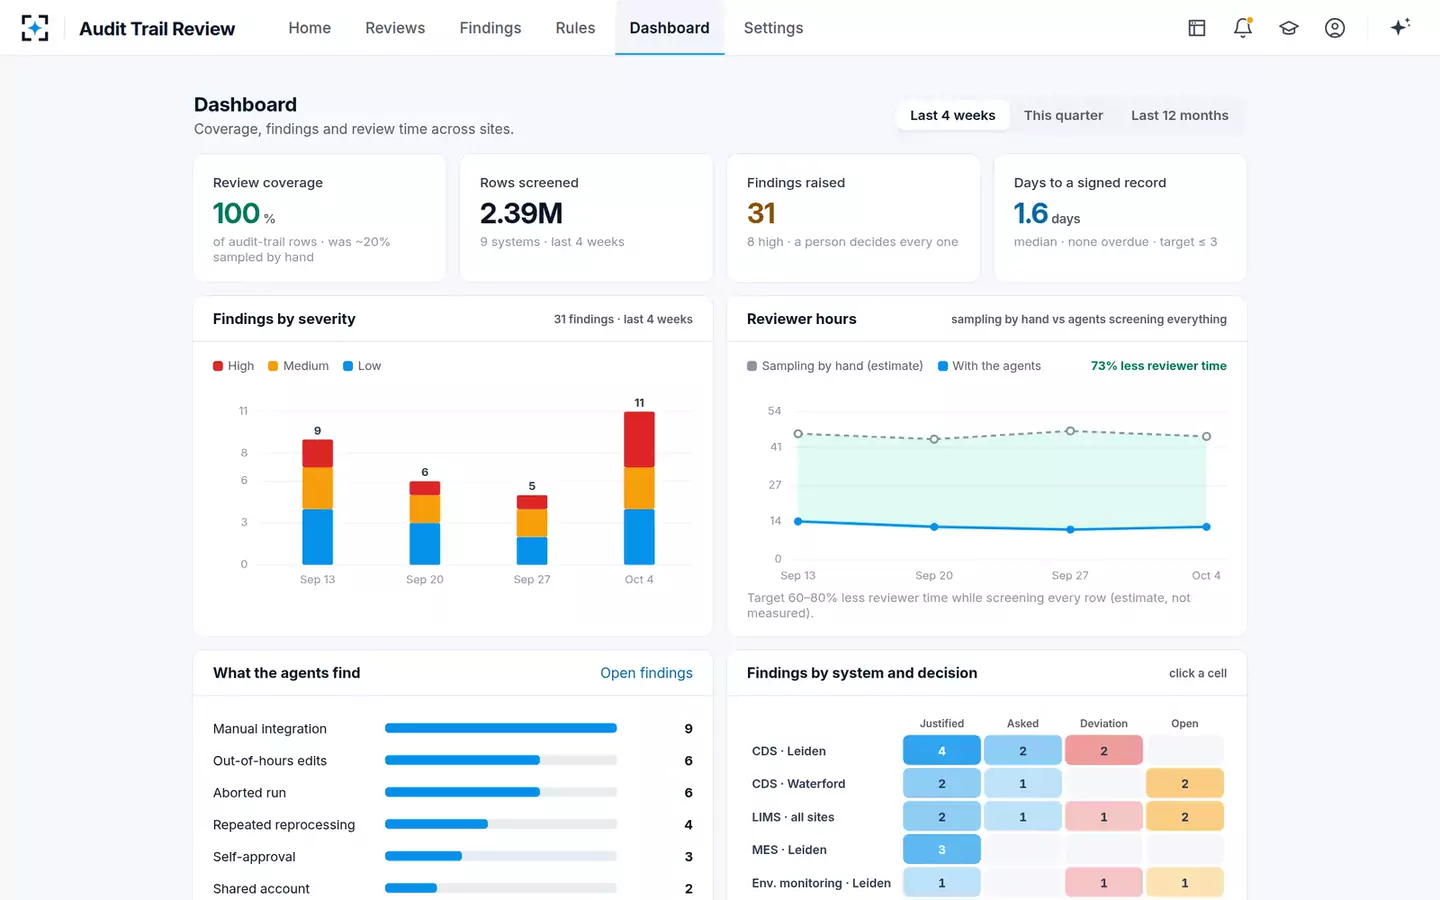Select the Last 4 weeks range
Viewport: 1440px width, 900px height.
pyautogui.click(x=952, y=115)
